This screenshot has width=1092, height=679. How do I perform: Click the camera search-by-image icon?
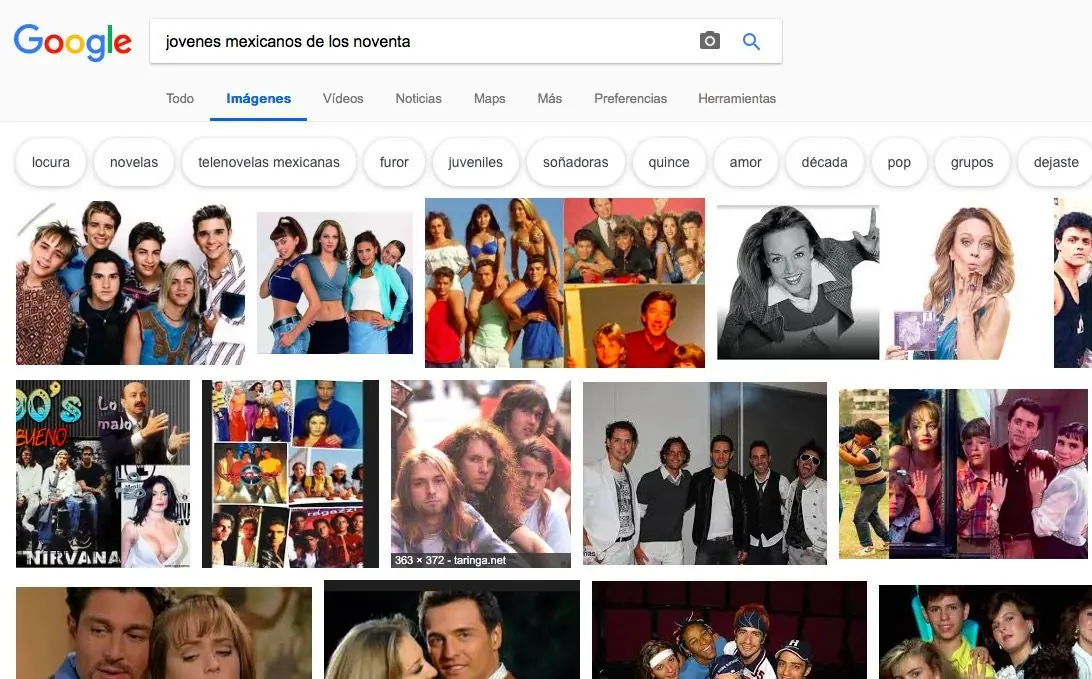point(709,40)
